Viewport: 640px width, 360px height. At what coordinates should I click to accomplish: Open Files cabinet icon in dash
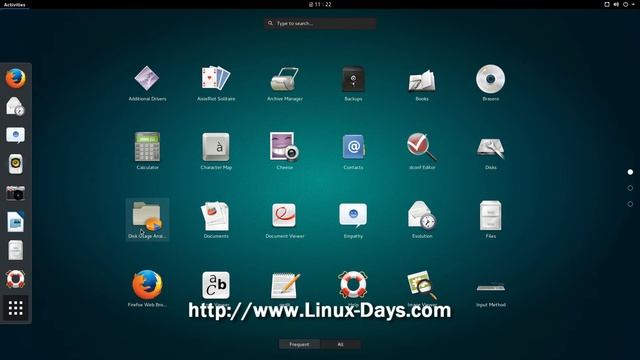coord(16,250)
